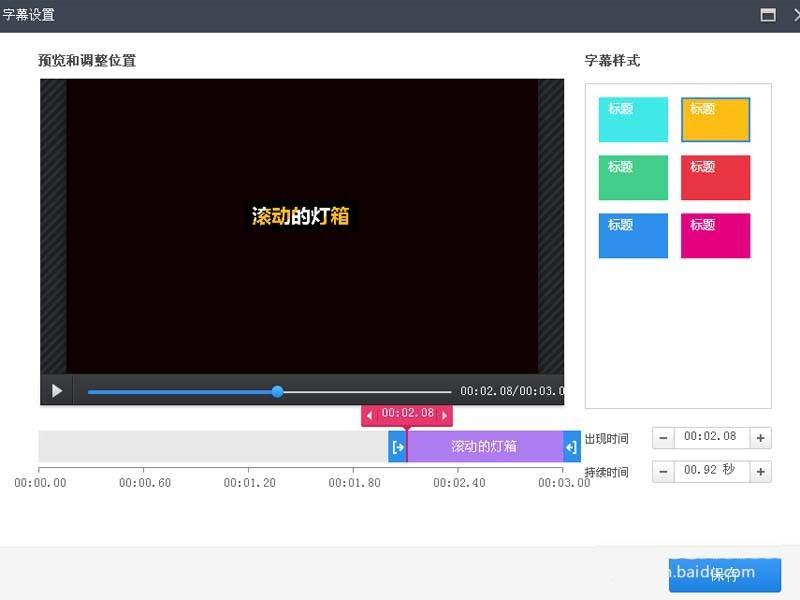The width and height of the screenshot is (800, 600).
Task: Click the plus icon beside 持续时间
Action: pos(761,471)
